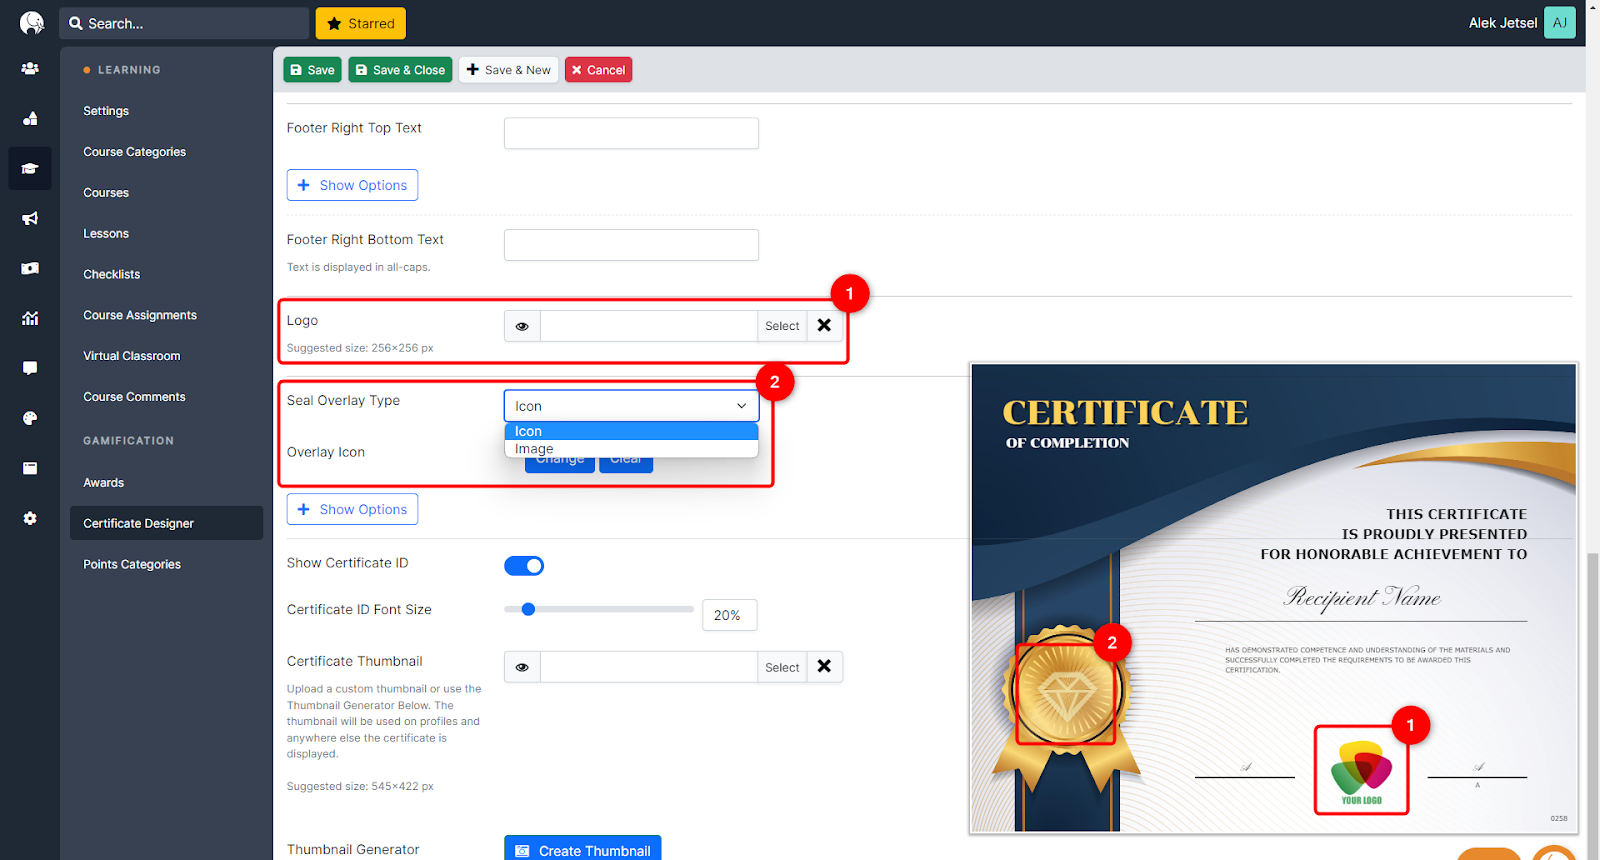This screenshot has width=1600, height=860.
Task: Open Lessons menu item
Action: click(x=106, y=234)
